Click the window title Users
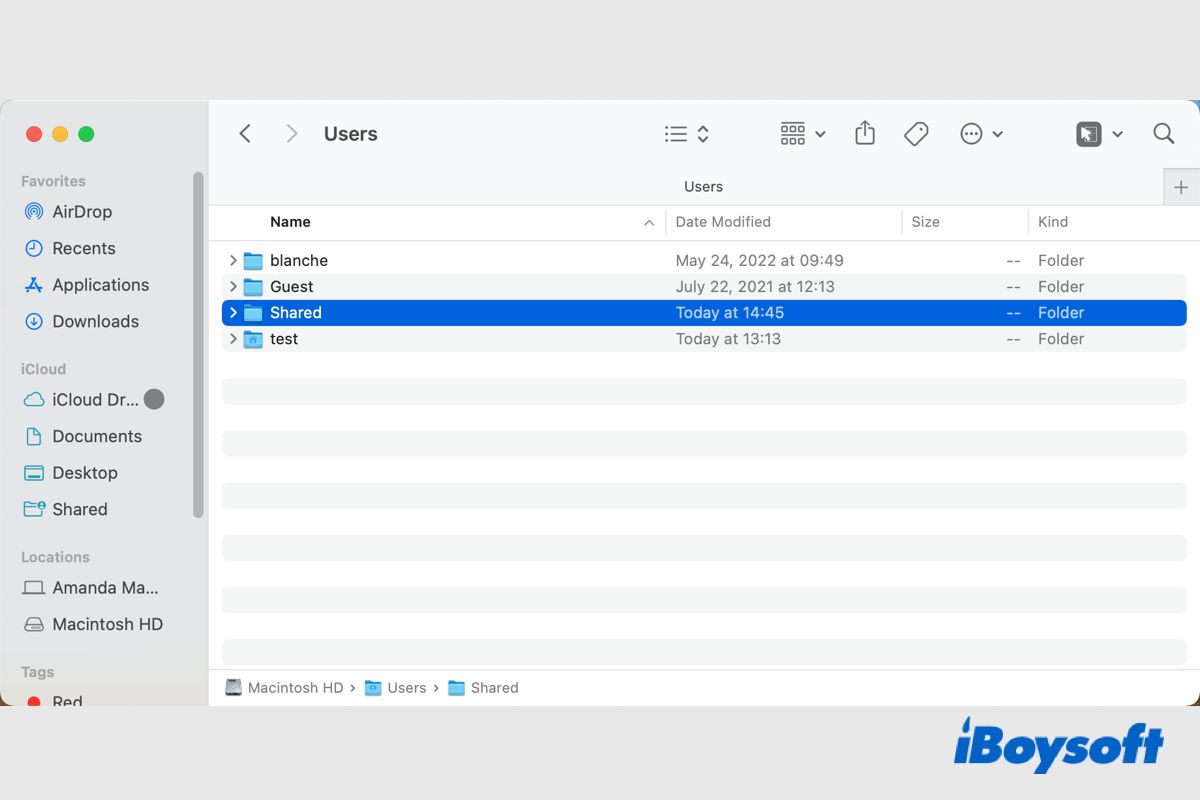Viewport: 1200px width, 800px height. pyautogui.click(x=351, y=134)
